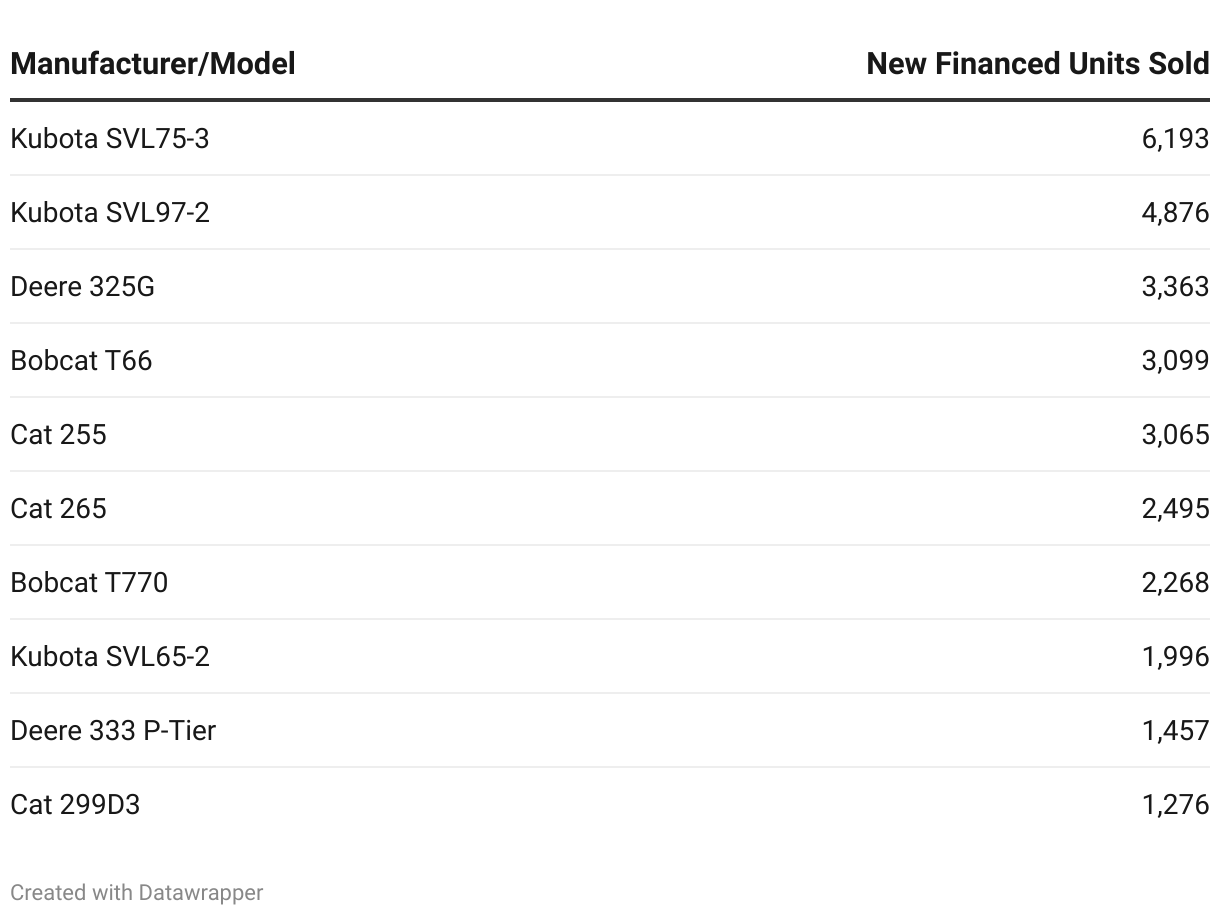Viewport: 1220px width, 916px height.
Task: Open the Created with Datawrapper link
Action: (137, 892)
